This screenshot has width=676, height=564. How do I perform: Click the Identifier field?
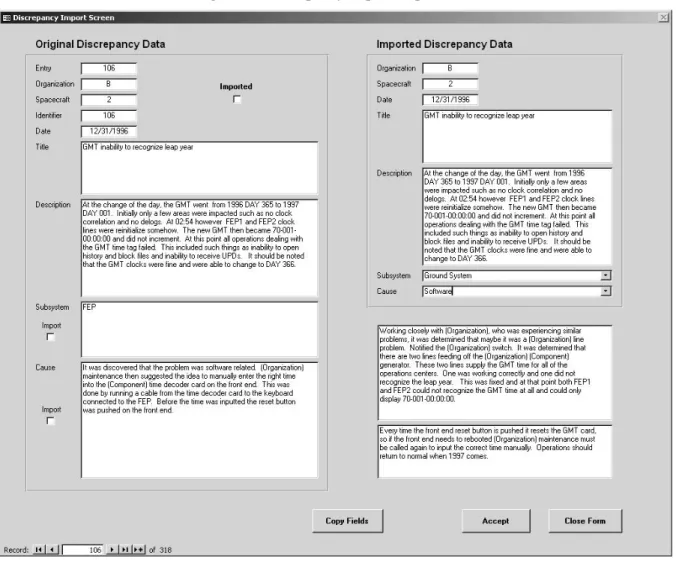(x=109, y=116)
